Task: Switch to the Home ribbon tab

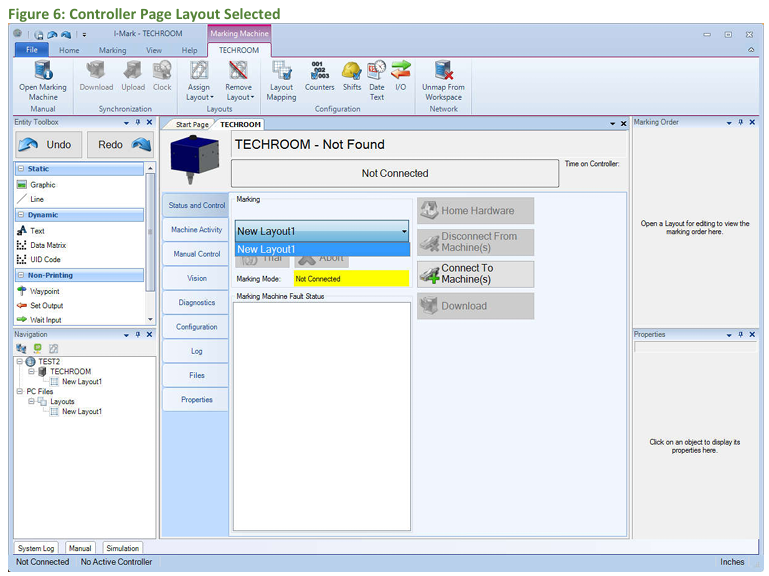Action: pyautogui.click(x=69, y=50)
